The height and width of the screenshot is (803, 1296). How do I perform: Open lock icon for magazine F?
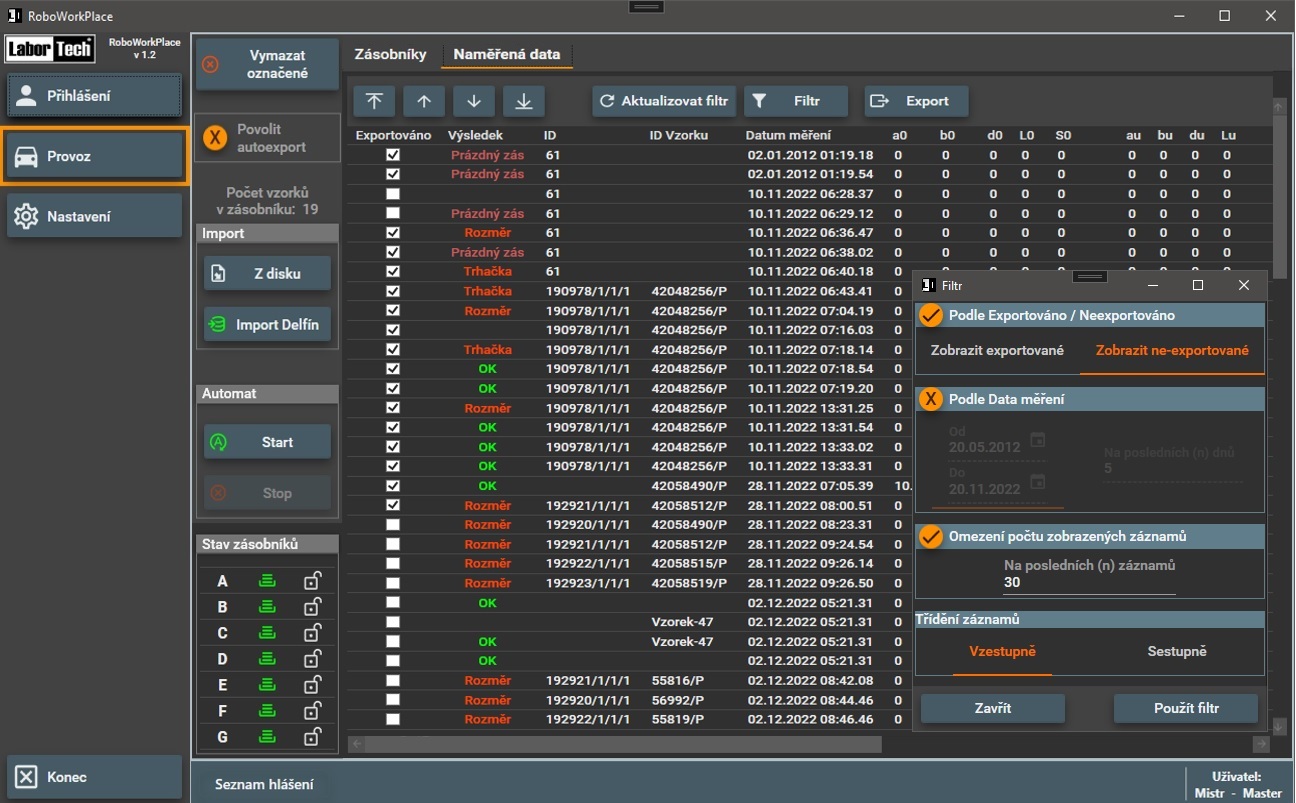(x=313, y=711)
